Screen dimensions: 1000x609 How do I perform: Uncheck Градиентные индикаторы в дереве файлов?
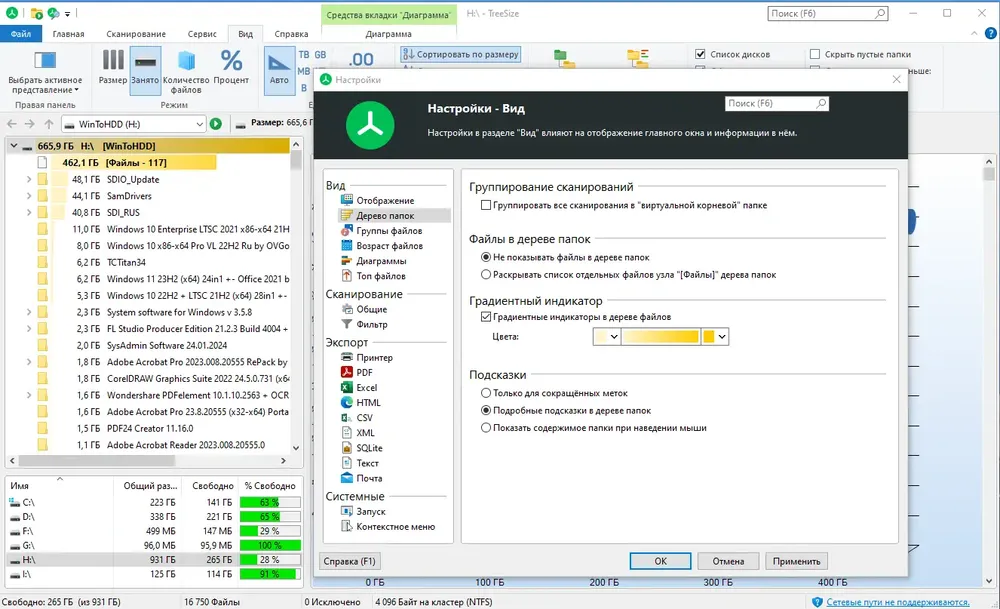(x=486, y=317)
